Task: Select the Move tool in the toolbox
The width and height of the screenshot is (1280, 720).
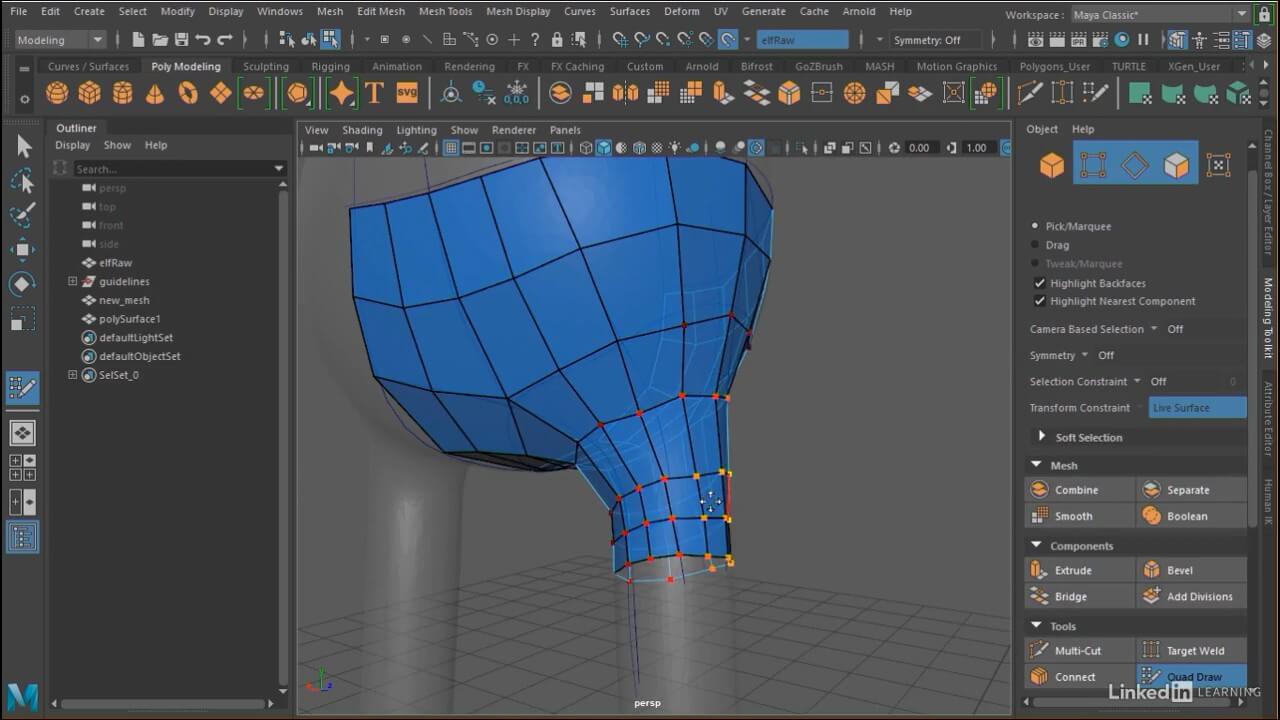Action: [22, 248]
